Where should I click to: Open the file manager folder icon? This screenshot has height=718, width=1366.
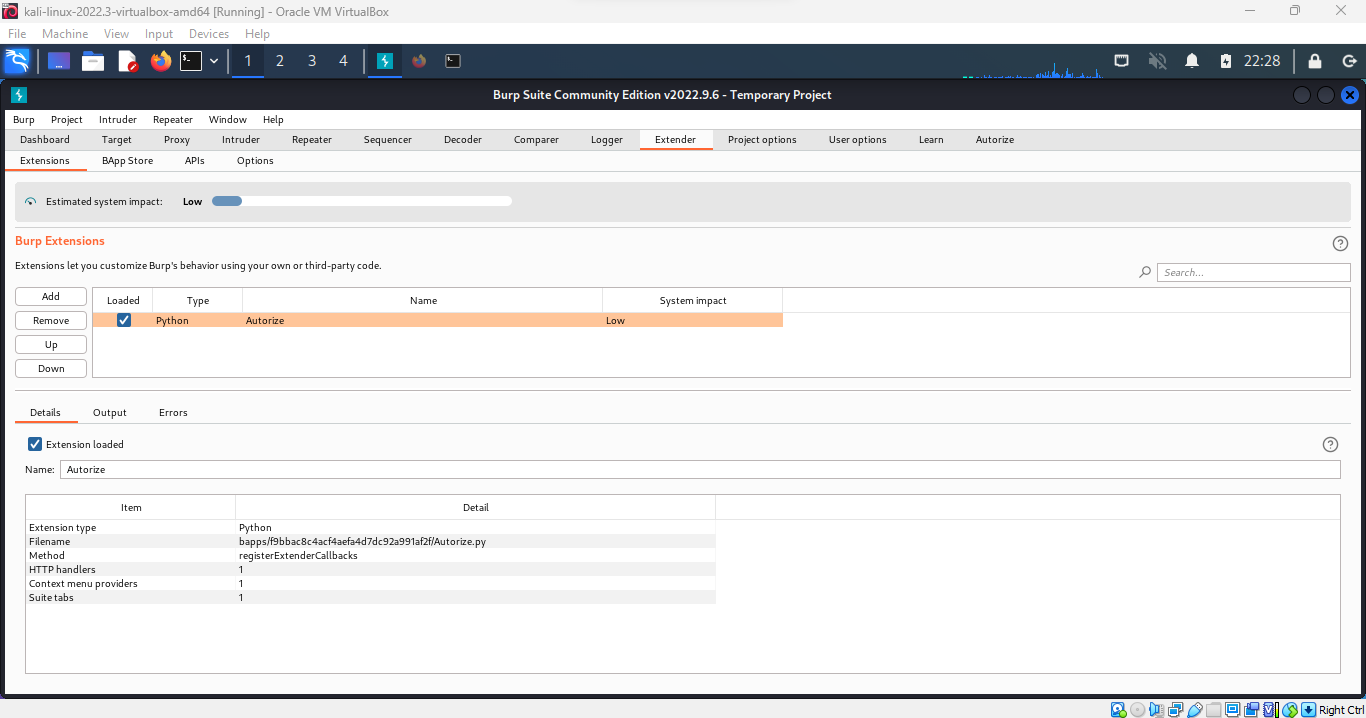pyautogui.click(x=93, y=61)
